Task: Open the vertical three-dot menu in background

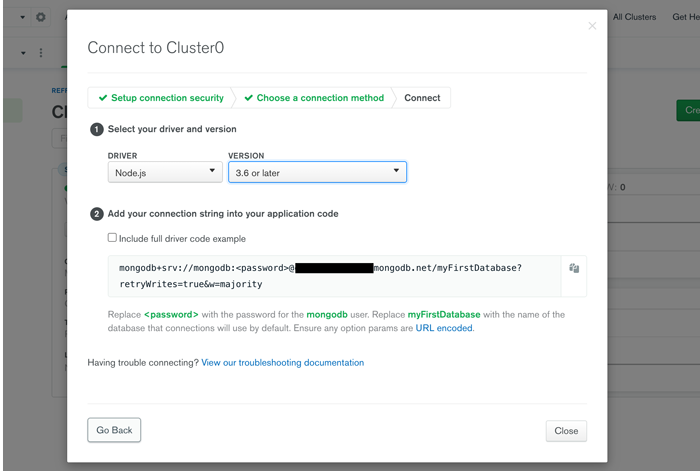Action: 41,53
